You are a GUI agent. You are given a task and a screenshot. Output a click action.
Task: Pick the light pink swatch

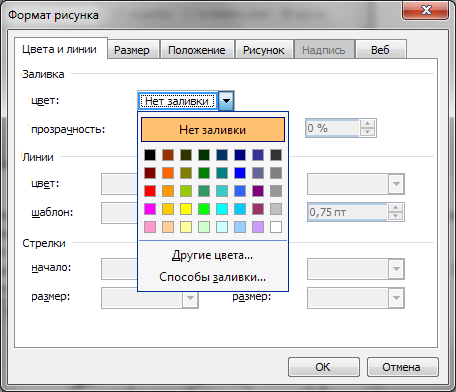coord(150,227)
